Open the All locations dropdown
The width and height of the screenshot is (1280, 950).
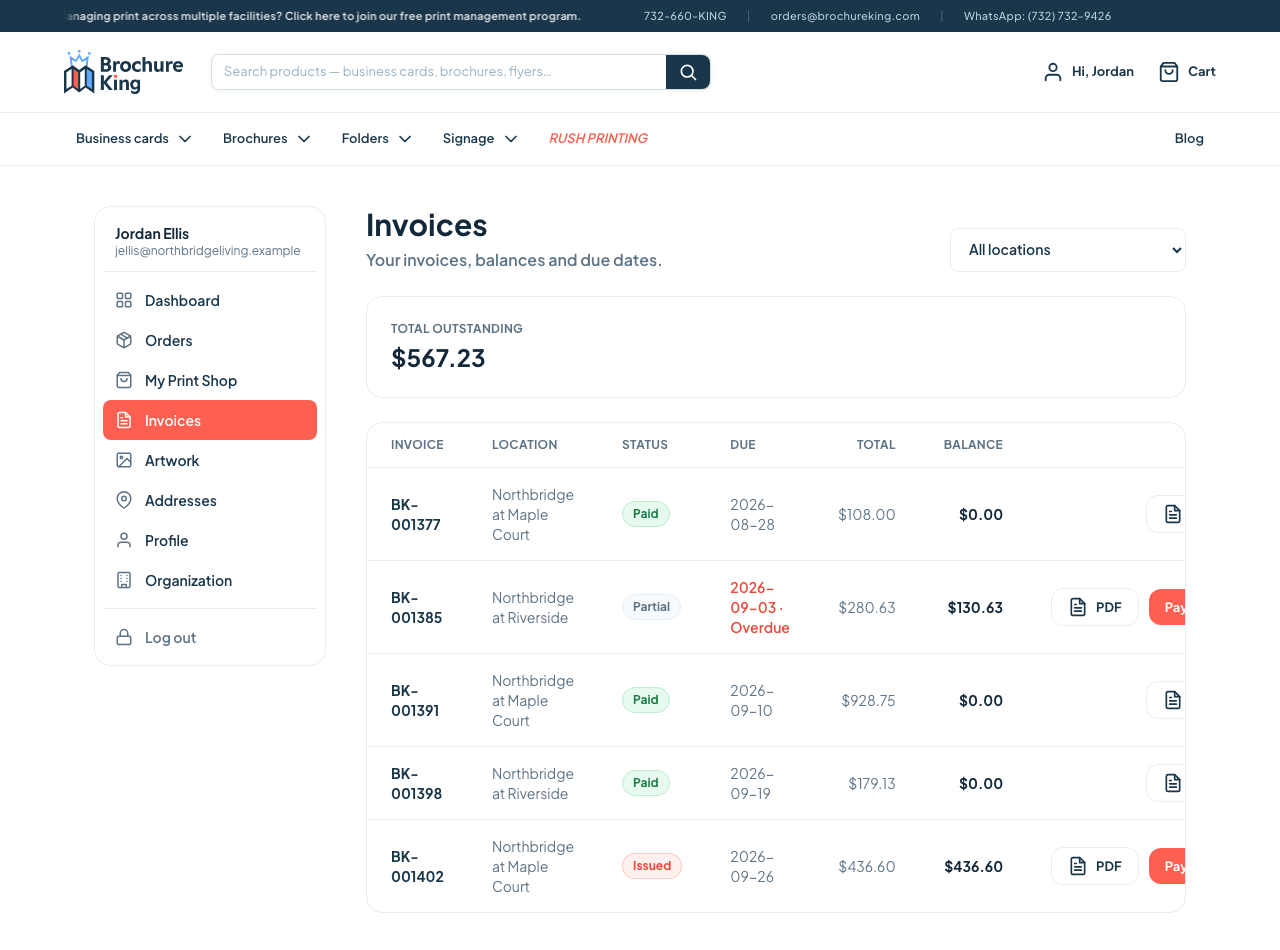coord(1068,250)
